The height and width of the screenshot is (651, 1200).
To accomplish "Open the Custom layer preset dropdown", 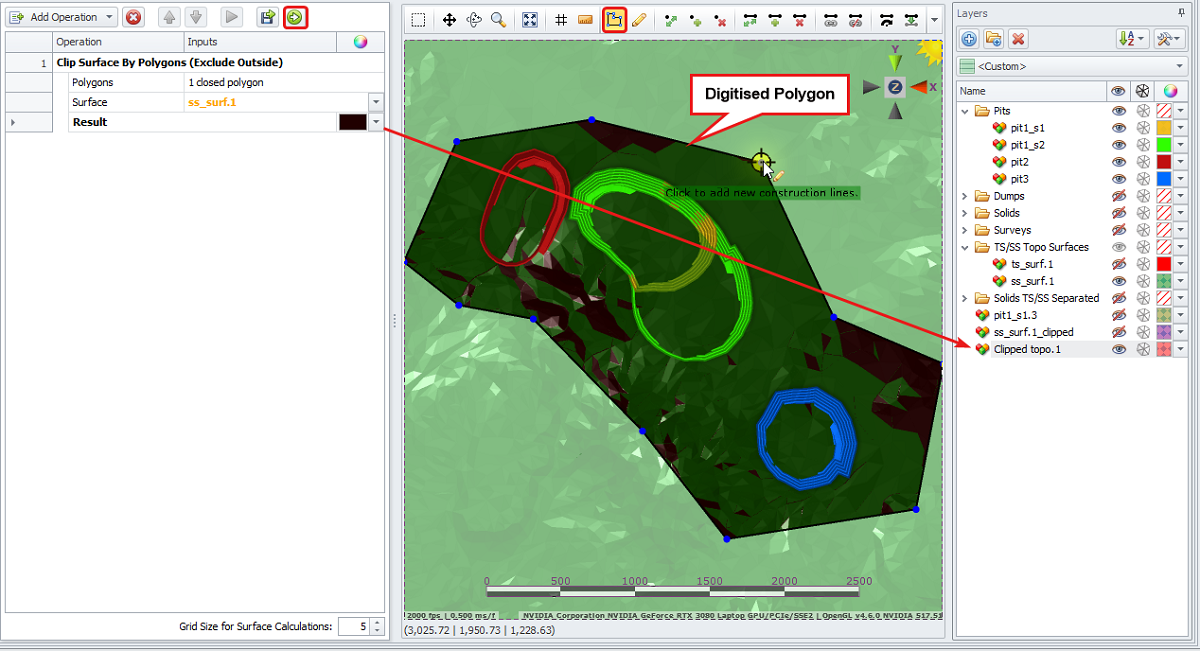I will [1180, 67].
